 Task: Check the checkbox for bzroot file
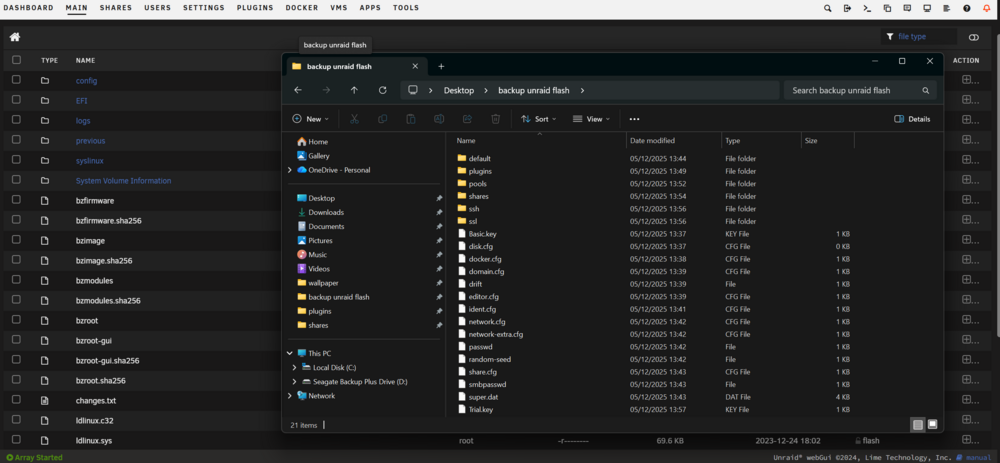click(16, 320)
